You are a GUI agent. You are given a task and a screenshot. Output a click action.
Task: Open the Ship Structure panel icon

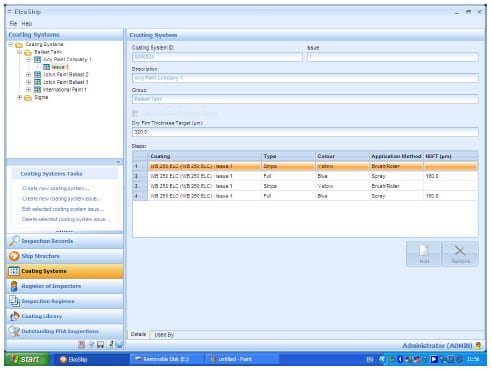[14, 256]
